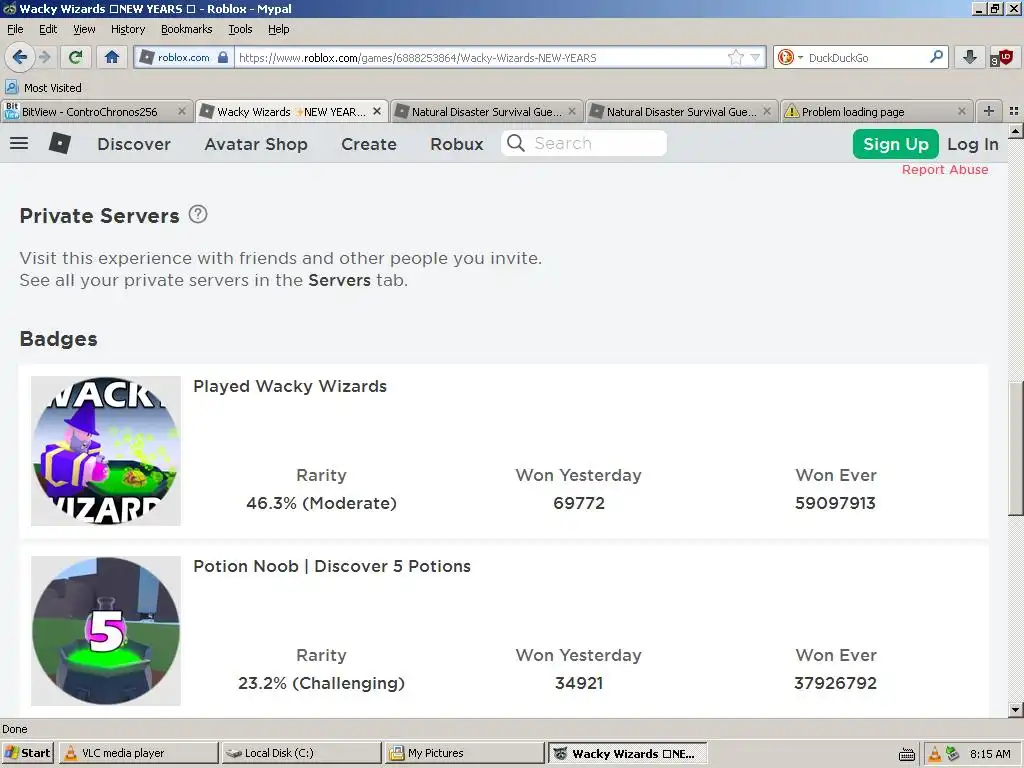Click the Roblox search magnifier icon
Image resolution: width=1024 pixels, height=768 pixels.
[x=516, y=143]
